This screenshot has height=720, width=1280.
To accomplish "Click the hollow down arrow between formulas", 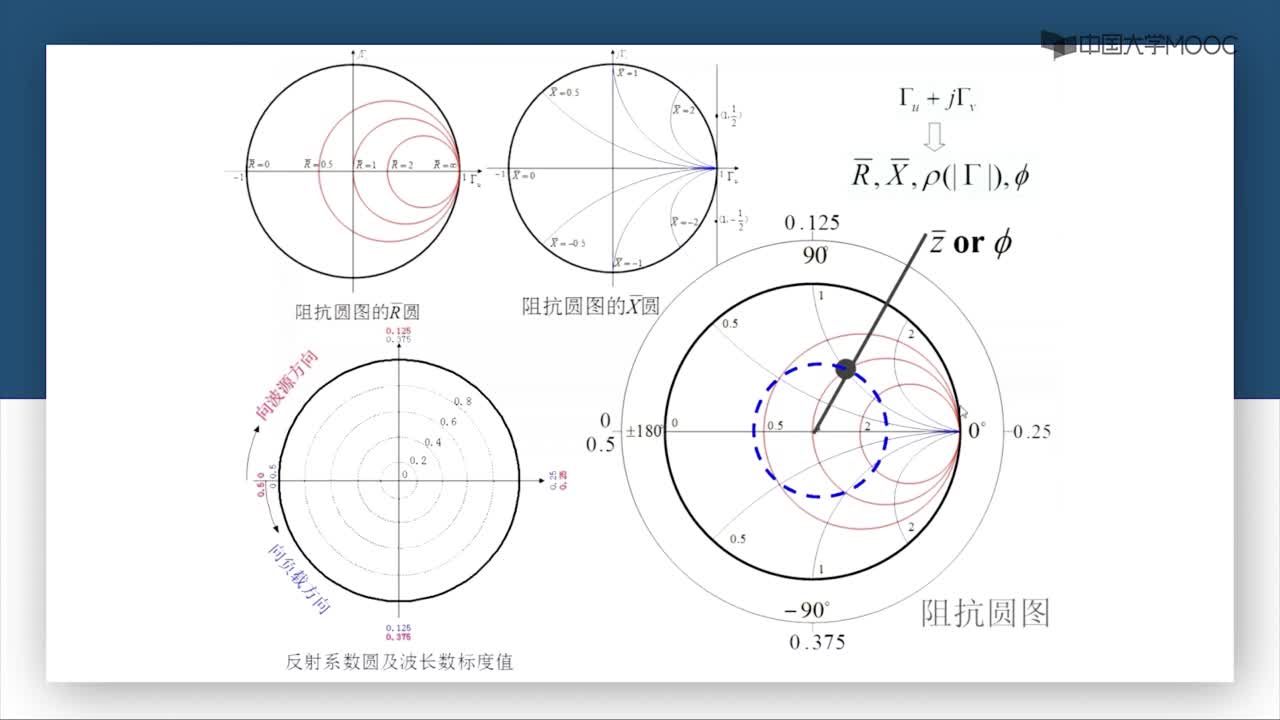I will click(933, 135).
